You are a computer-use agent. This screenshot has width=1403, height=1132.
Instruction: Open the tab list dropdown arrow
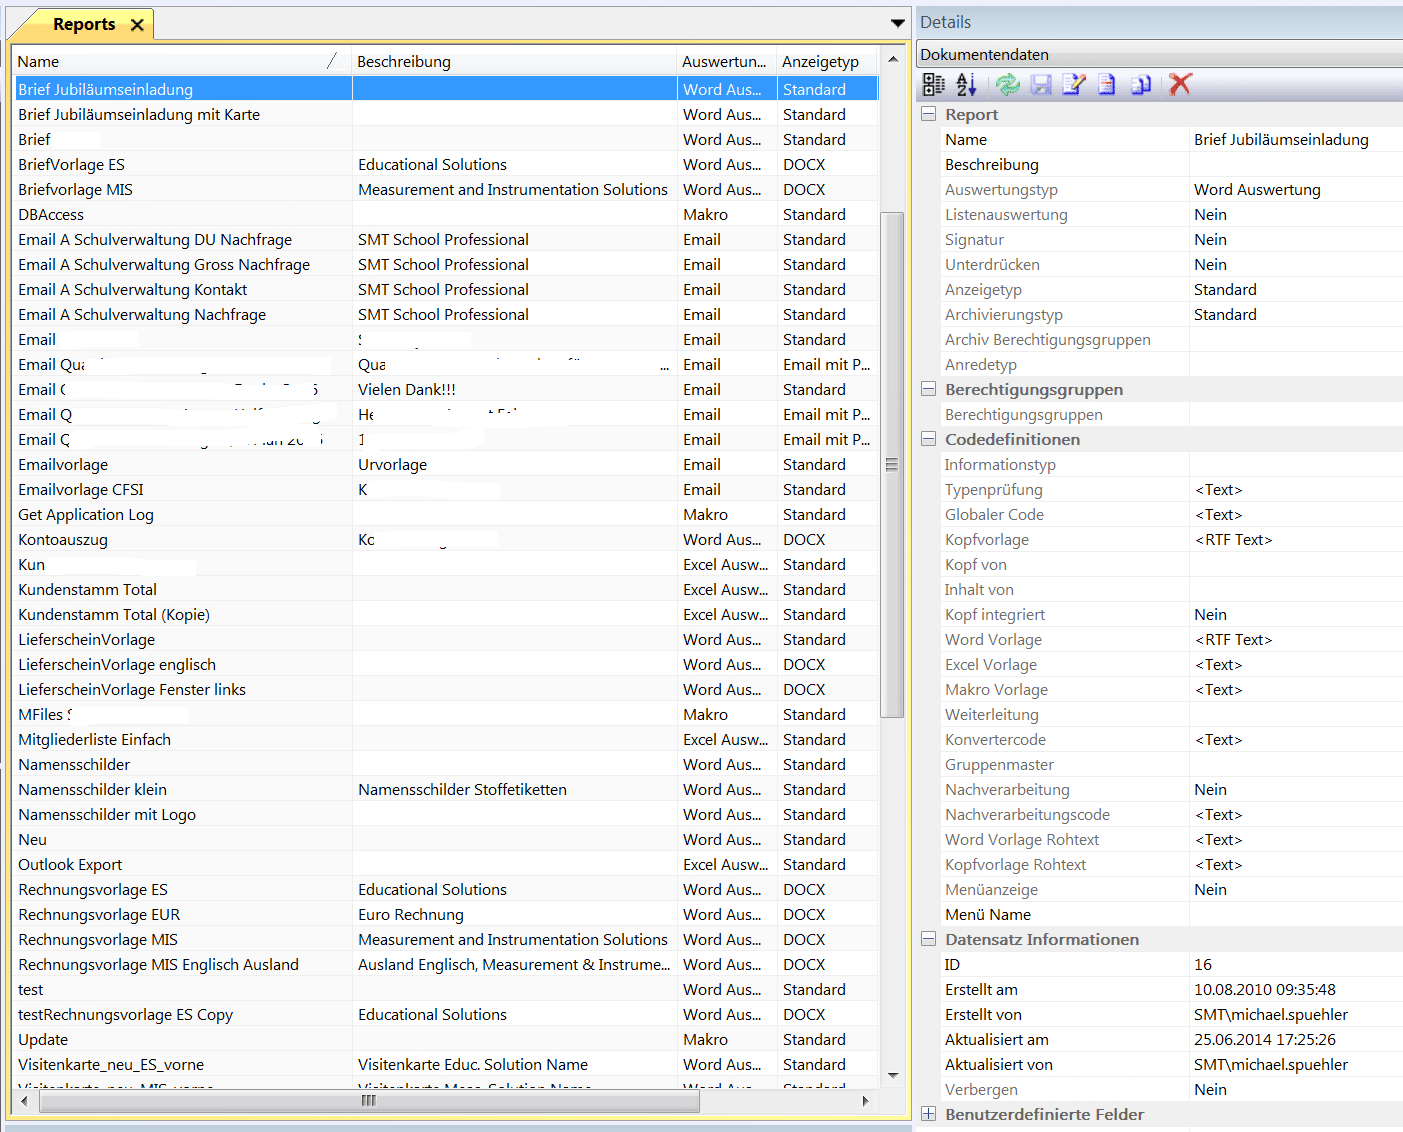pyautogui.click(x=897, y=24)
